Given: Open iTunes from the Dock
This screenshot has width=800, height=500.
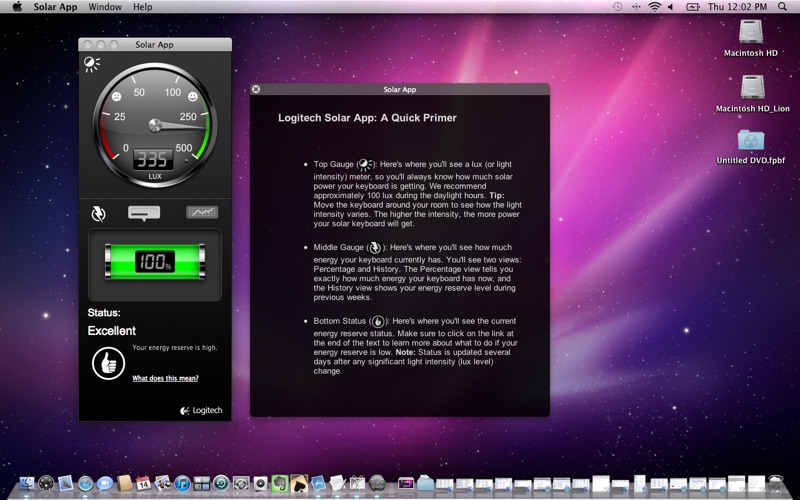Looking at the screenshot, I should [x=182, y=483].
